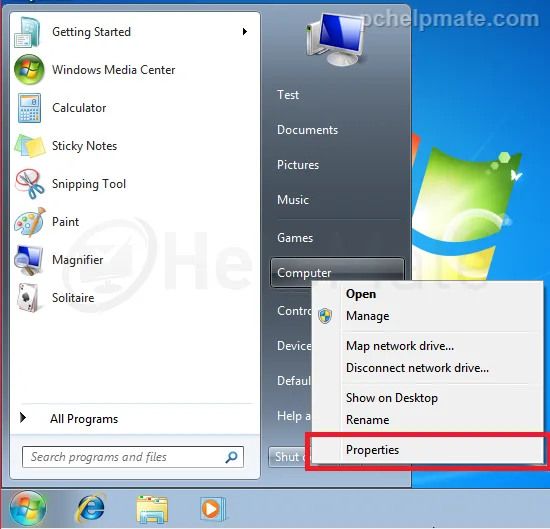Open the Documents link
Image resolution: width=550 pixels, height=529 pixels.
pos(307,130)
